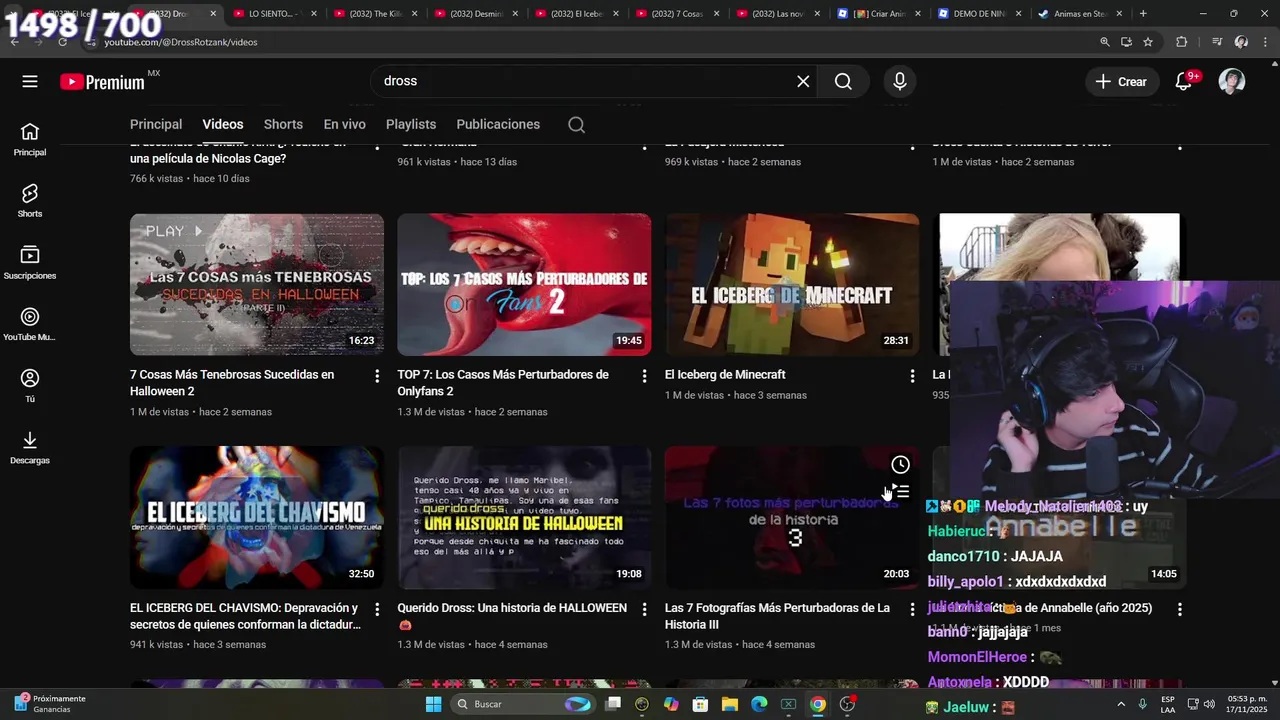The height and width of the screenshot is (720, 1280).
Task: Search within the channel using the magnifier
Action: pyautogui.click(x=576, y=125)
